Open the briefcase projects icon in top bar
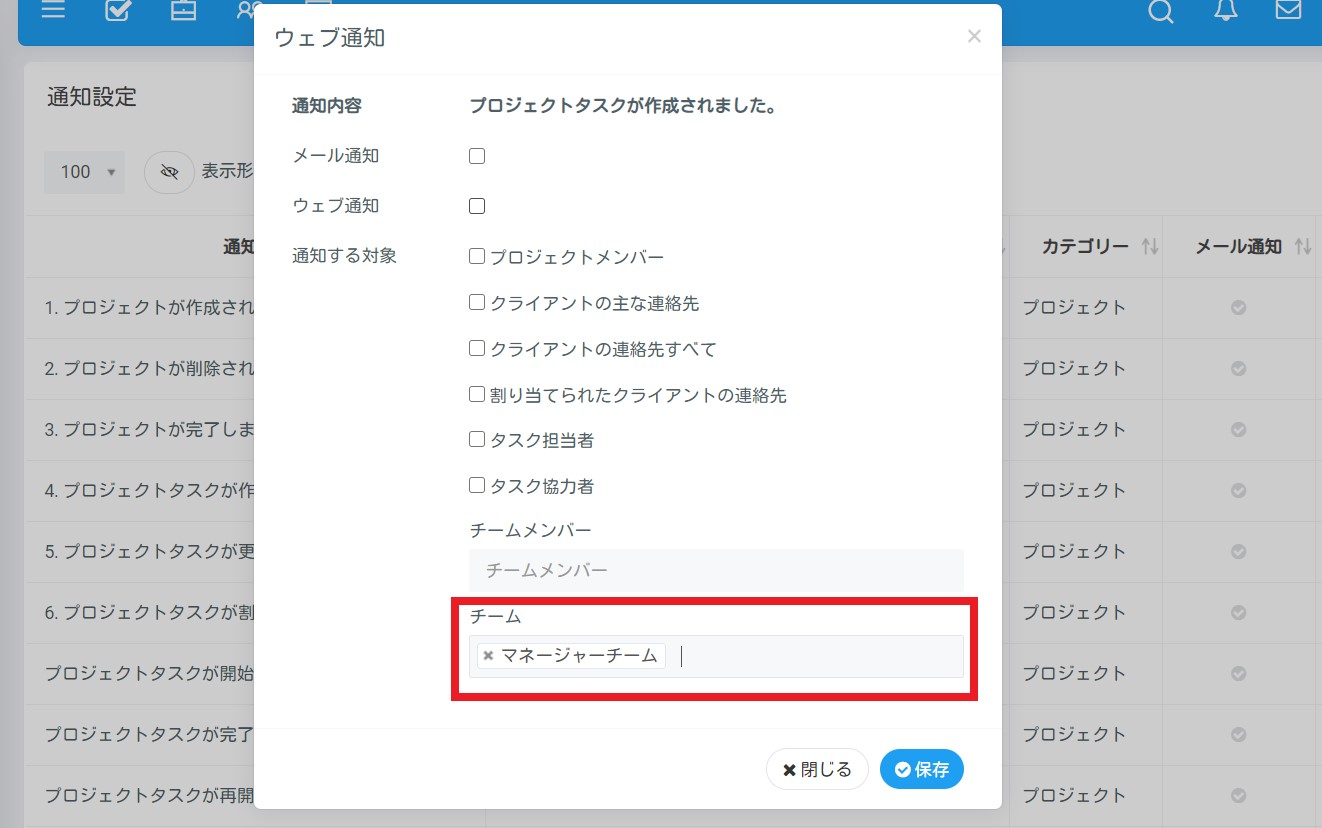This screenshot has height=828, width=1322. [x=183, y=10]
